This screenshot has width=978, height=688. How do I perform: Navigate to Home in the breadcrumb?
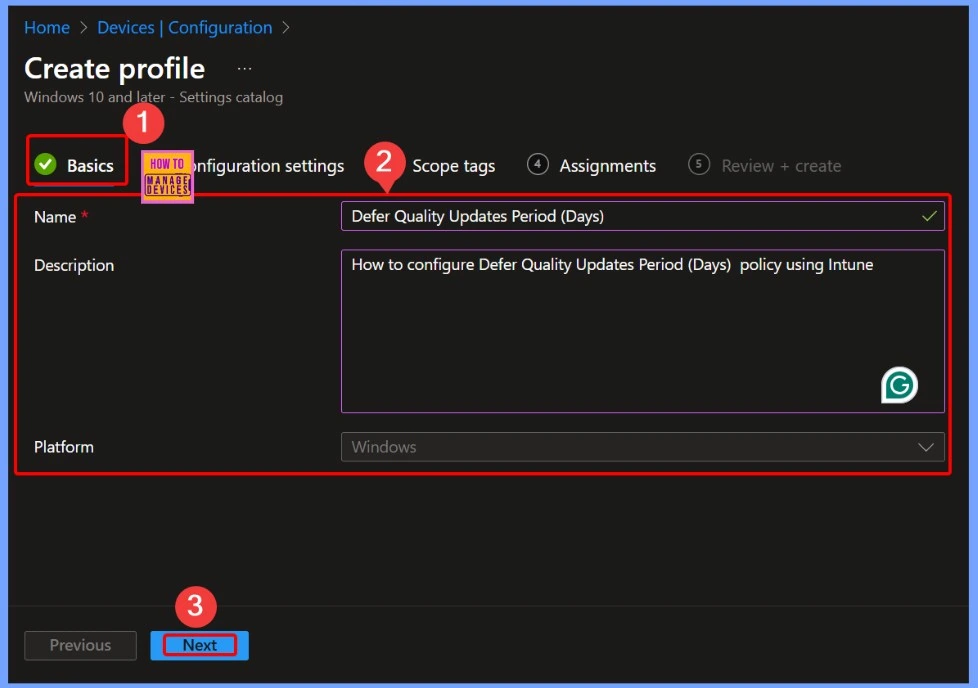click(47, 28)
